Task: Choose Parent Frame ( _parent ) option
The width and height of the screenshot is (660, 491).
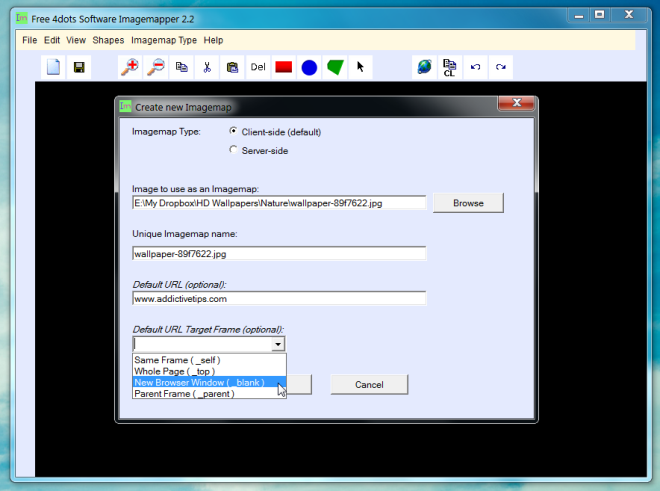Action: pyautogui.click(x=209, y=394)
